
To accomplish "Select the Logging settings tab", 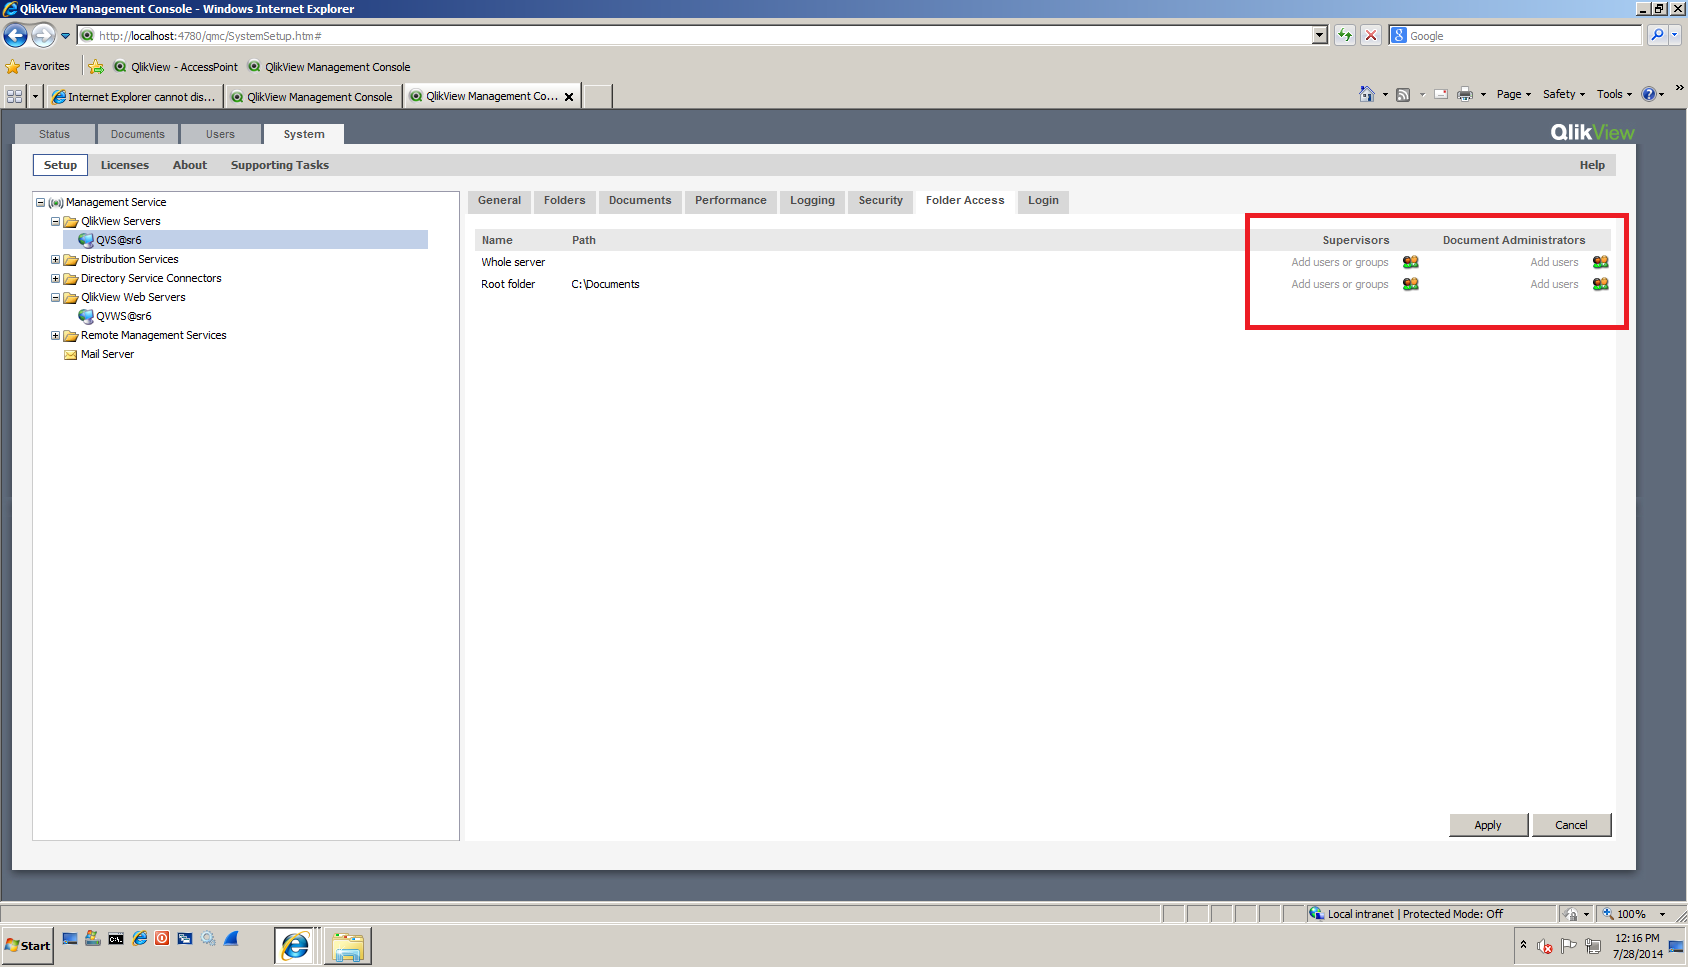I will [812, 201].
